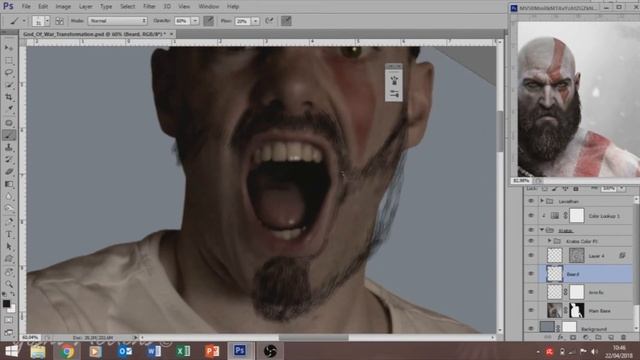Click Add layer style fx icon
This screenshot has height=360, width=640.
[x=560, y=338]
